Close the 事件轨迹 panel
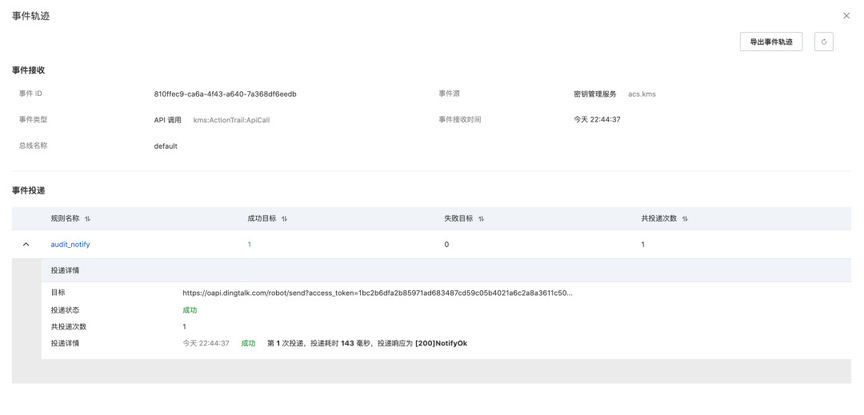 [x=846, y=16]
